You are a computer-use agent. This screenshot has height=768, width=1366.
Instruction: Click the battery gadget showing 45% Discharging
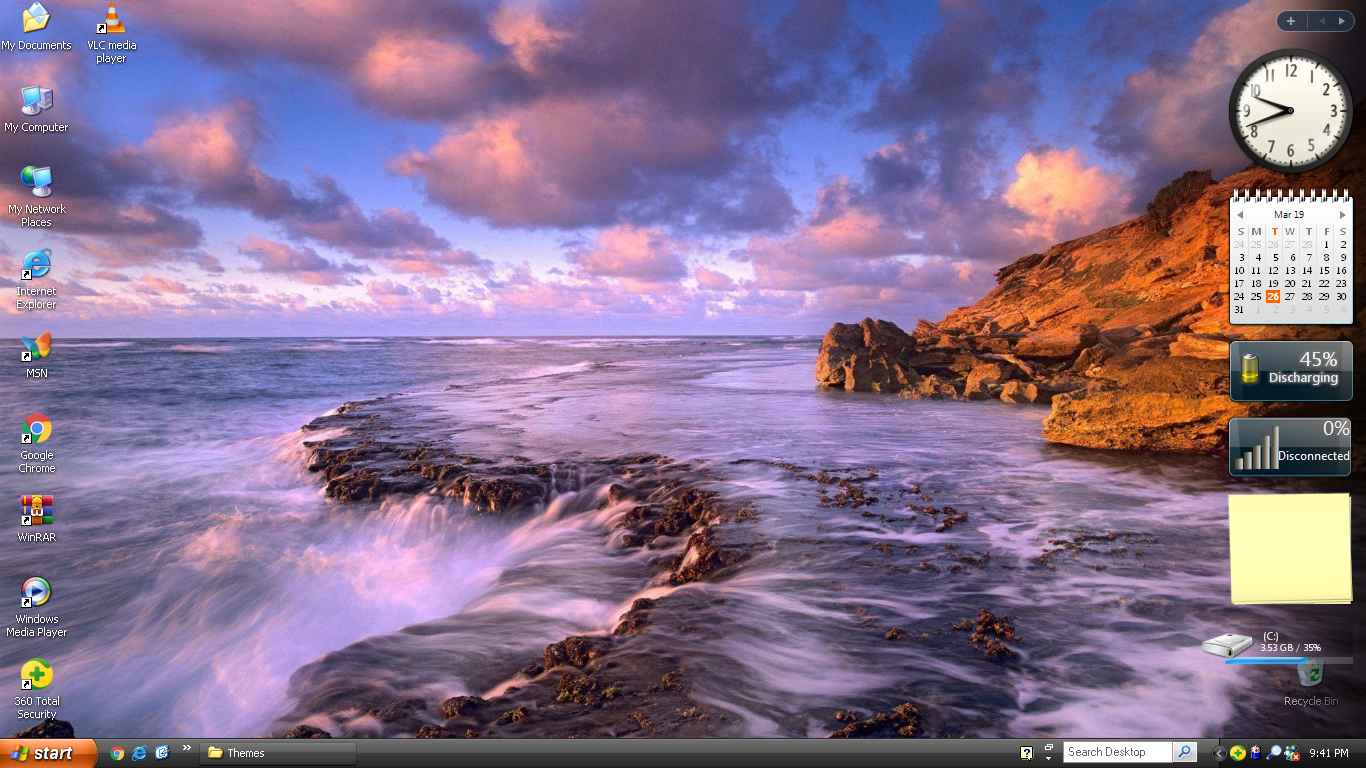tap(1290, 371)
